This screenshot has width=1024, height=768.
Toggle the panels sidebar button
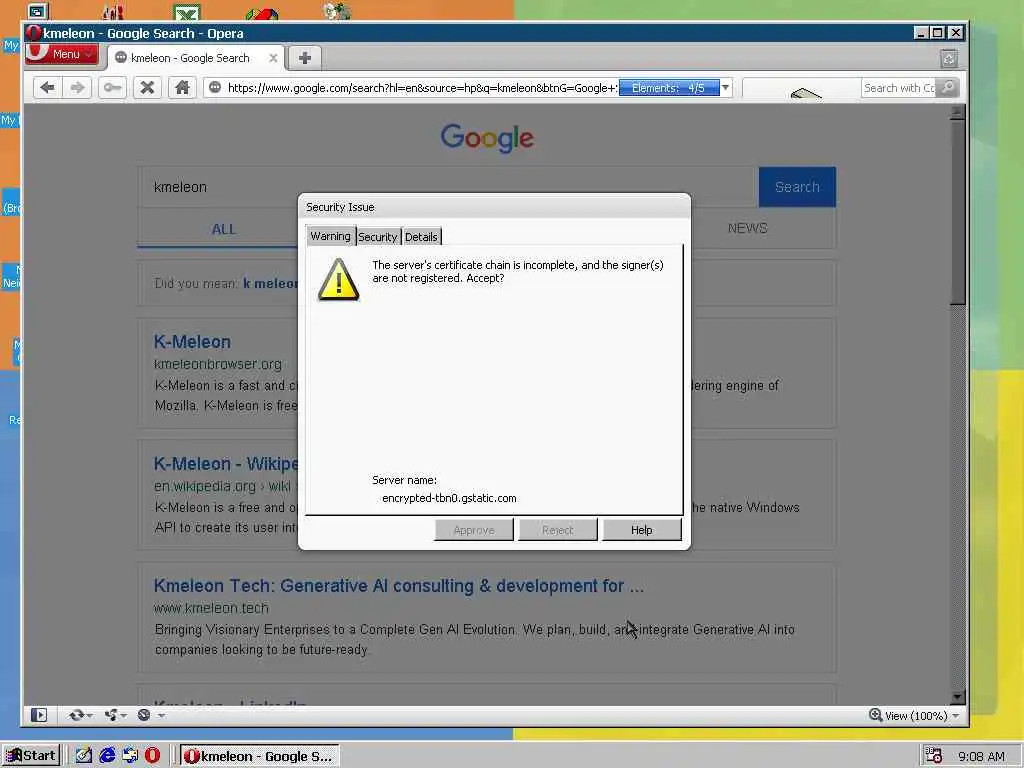point(39,715)
